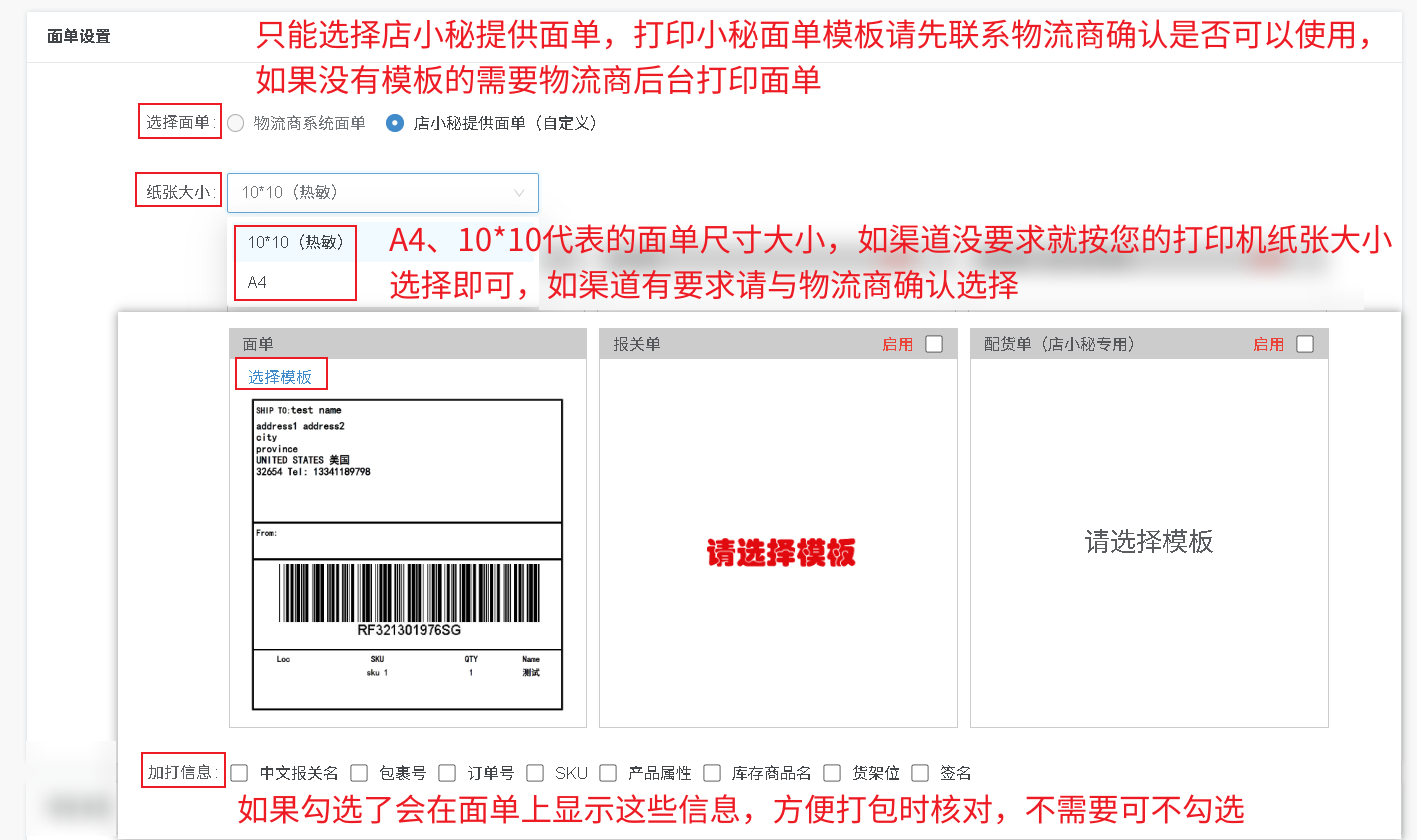This screenshot has height=840, width=1417.
Task: Select the 物流商系统面单 radio button
Action: pyautogui.click(x=236, y=123)
